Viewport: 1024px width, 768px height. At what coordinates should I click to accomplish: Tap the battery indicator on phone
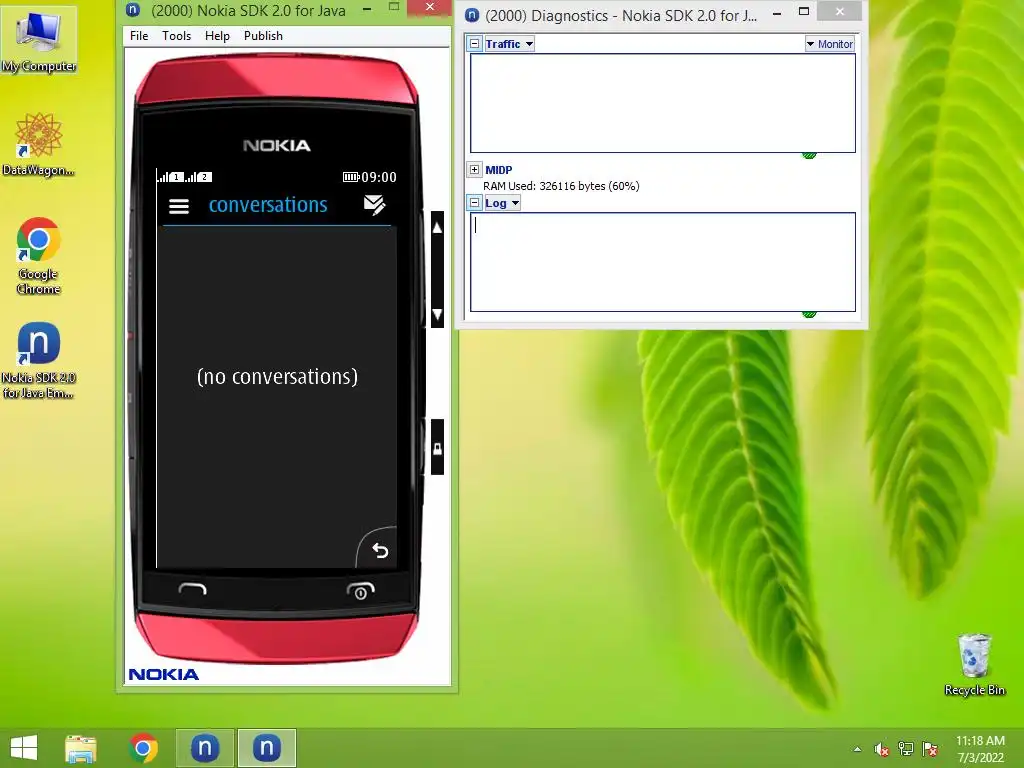tap(351, 177)
